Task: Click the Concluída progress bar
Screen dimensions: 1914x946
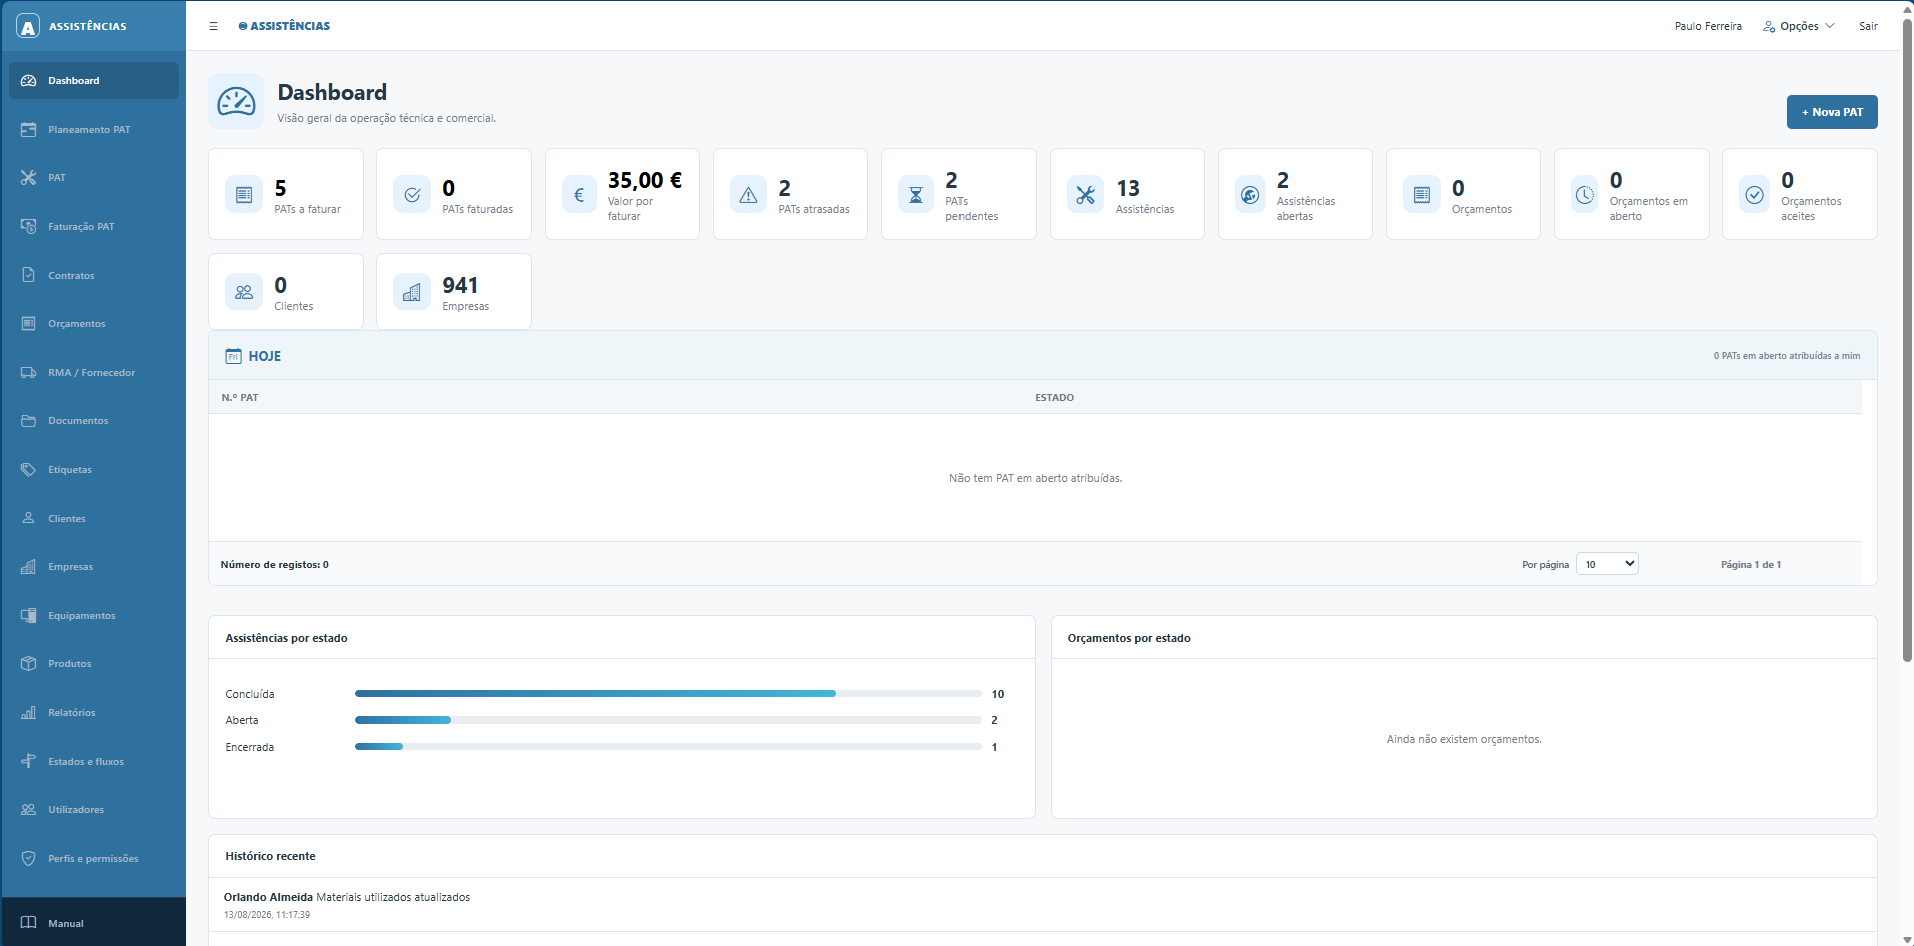Action: point(668,693)
